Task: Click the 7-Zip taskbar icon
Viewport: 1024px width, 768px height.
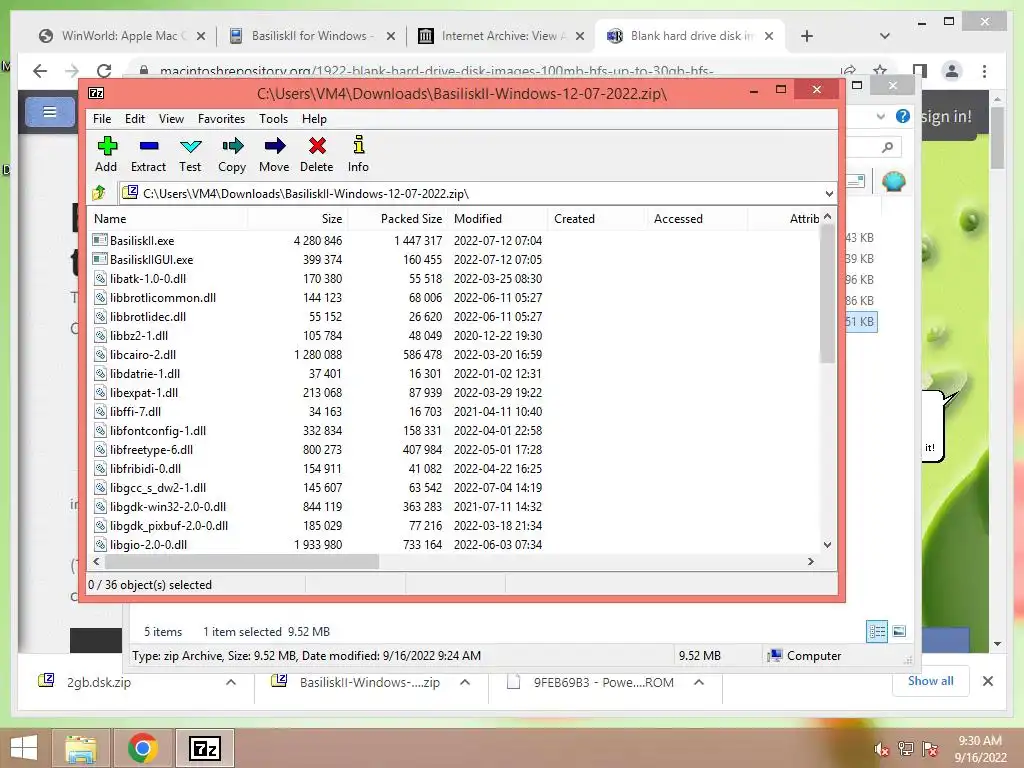Action: tap(205, 748)
